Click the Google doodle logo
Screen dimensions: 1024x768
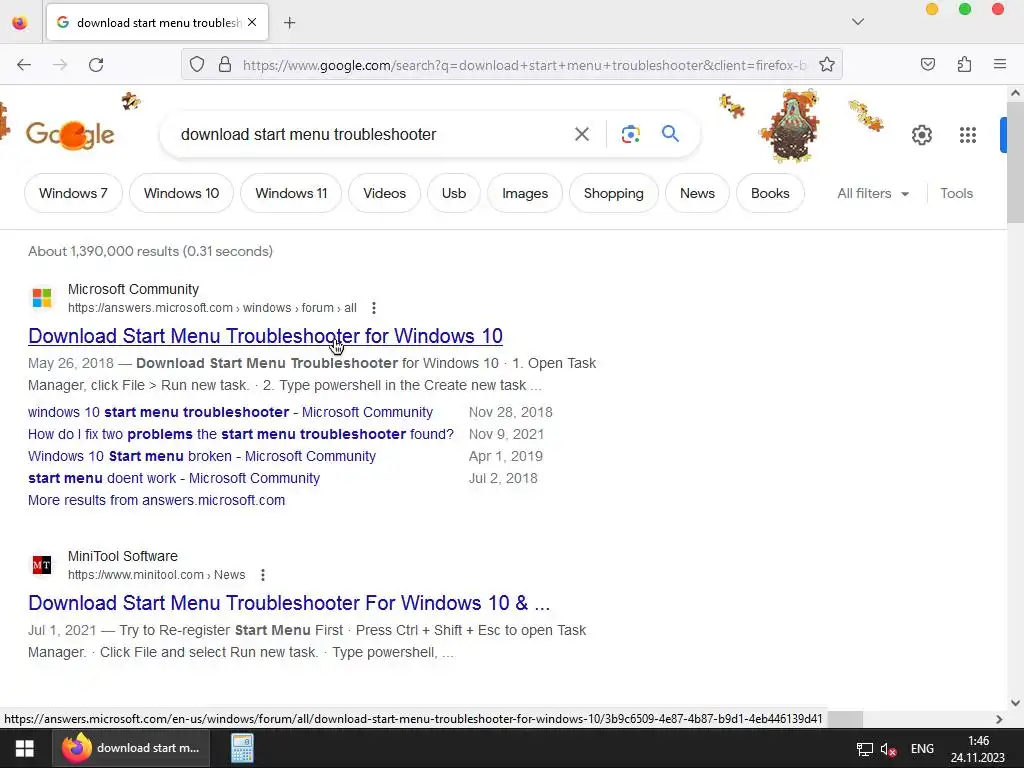(x=70, y=135)
